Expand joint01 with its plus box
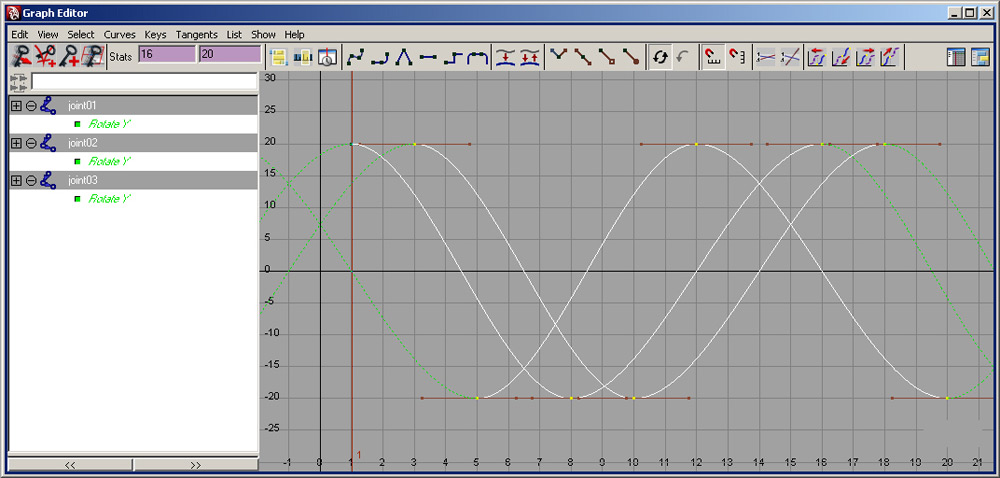The height and width of the screenshot is (478, 1000). click(15, 106)
